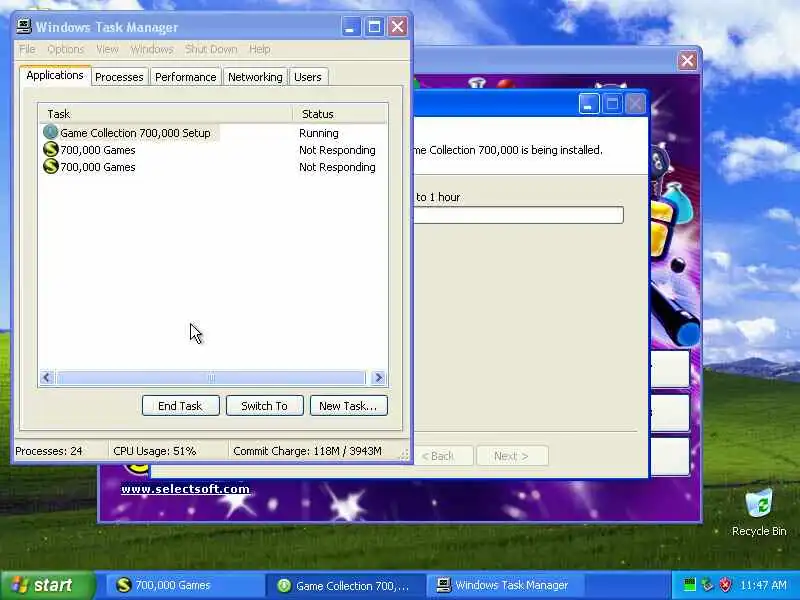Select the second 700,000 Games row in the task list

click(x=213, y=167)
